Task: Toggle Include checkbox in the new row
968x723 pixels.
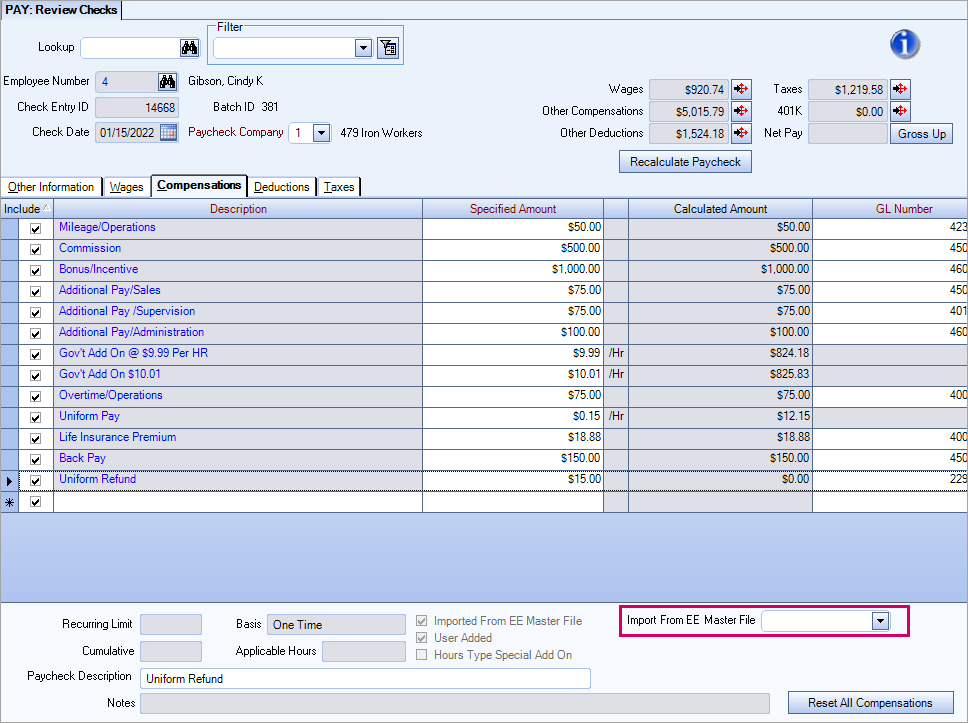Action: point(36,501)
